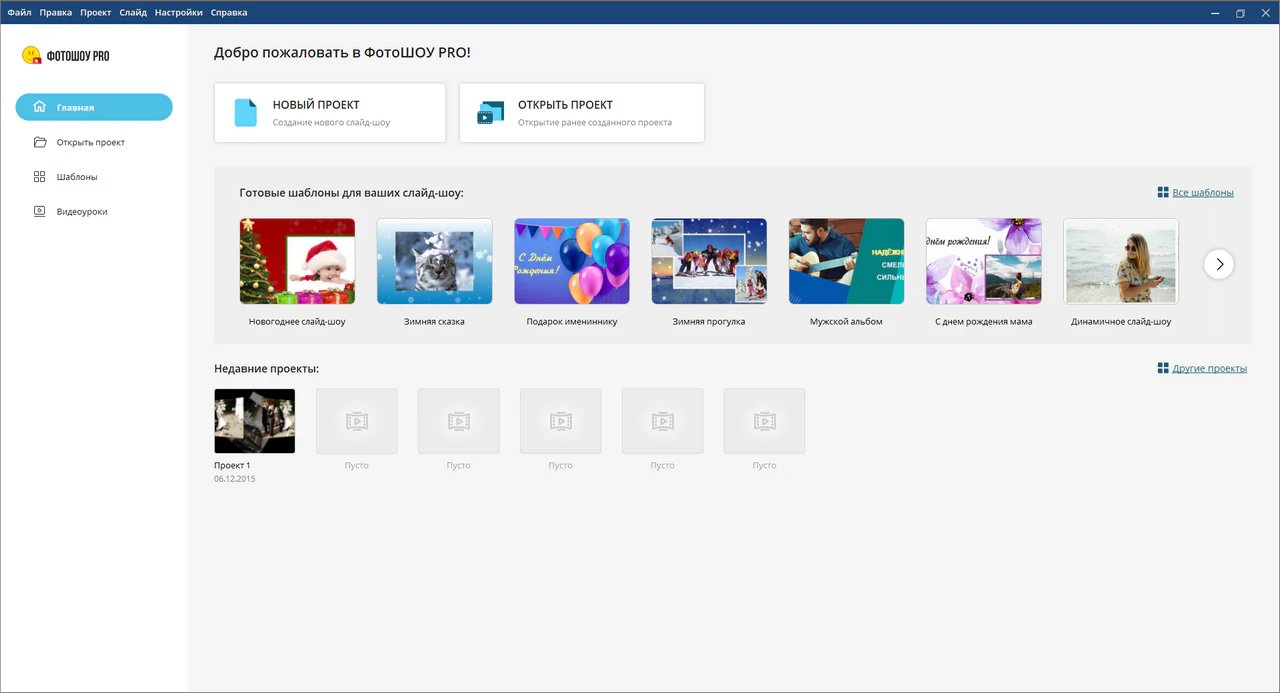Choose the Подарок имениннику template thumbnail
The height and width of the screenshot is (693, 1280).
(572, 261)
